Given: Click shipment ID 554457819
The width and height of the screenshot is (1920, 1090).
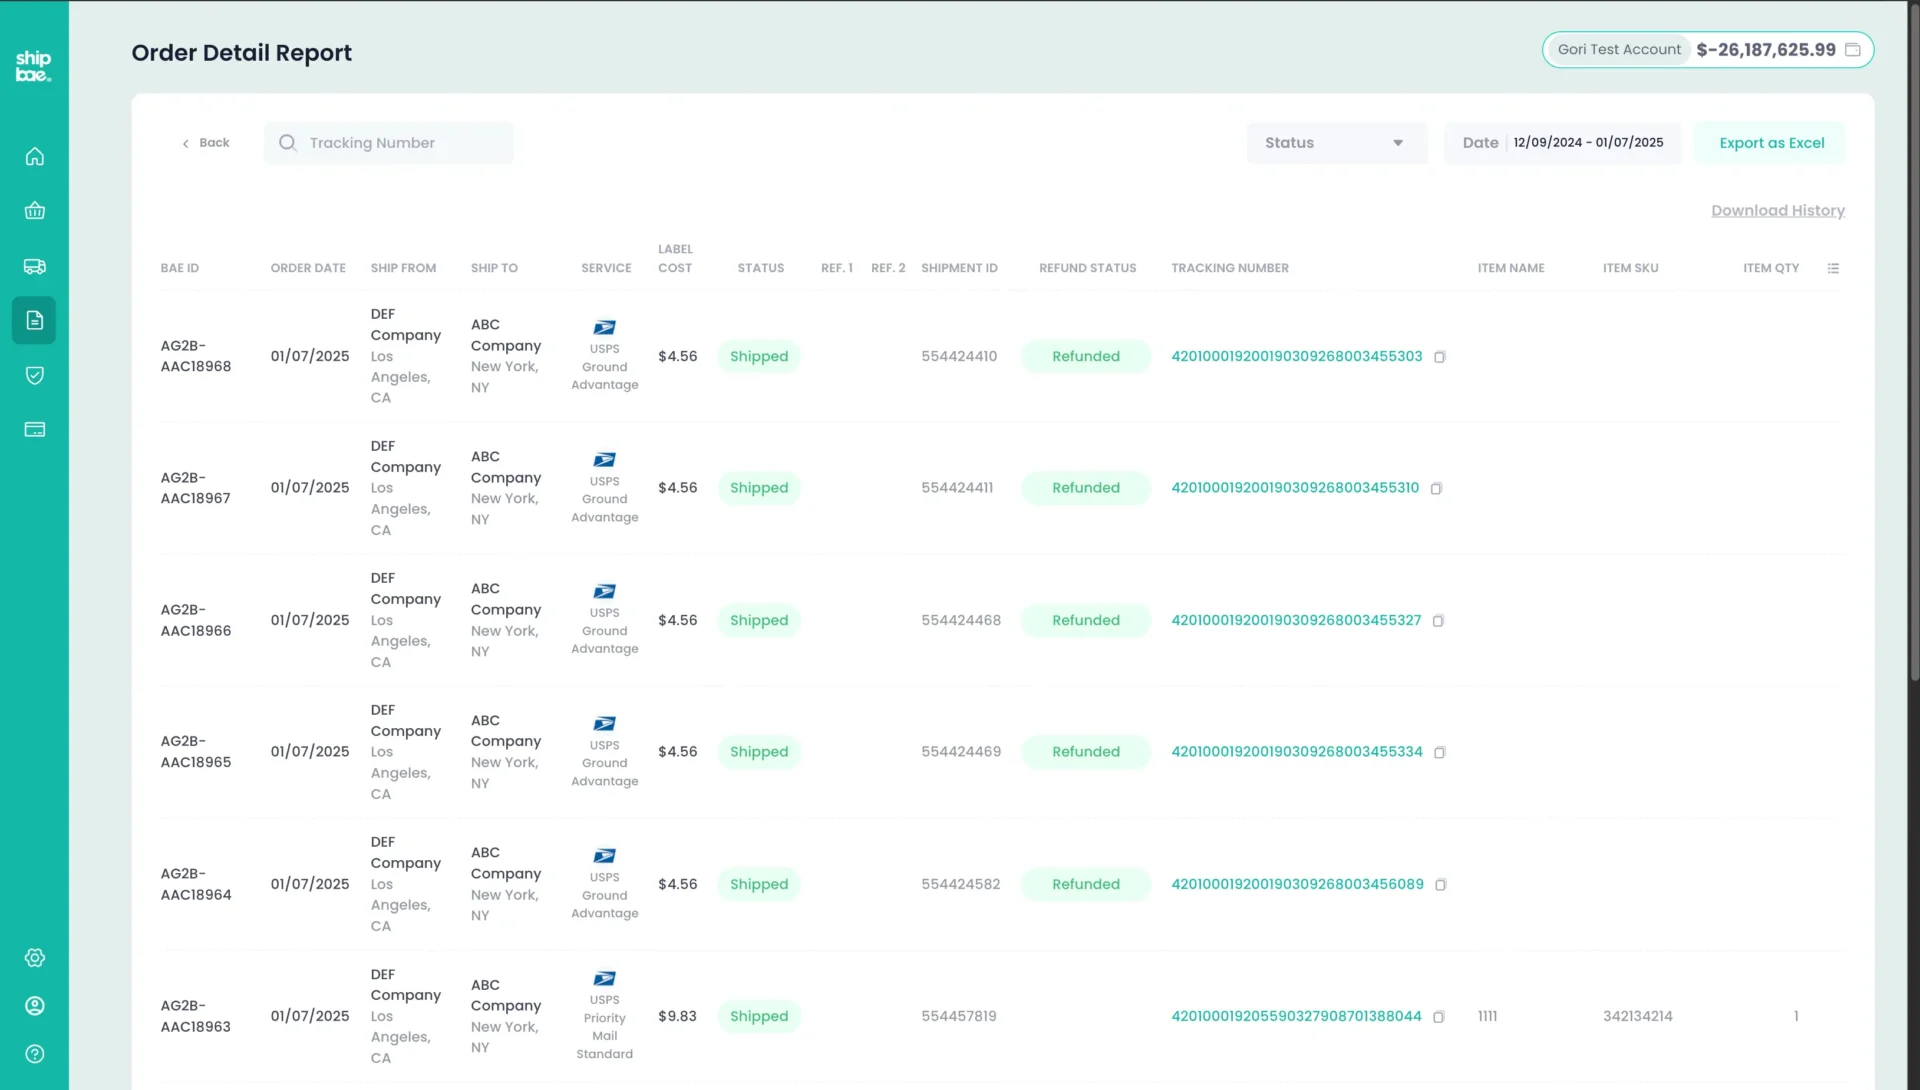Looking at the screenshot, I should [x=959, y=1016].
